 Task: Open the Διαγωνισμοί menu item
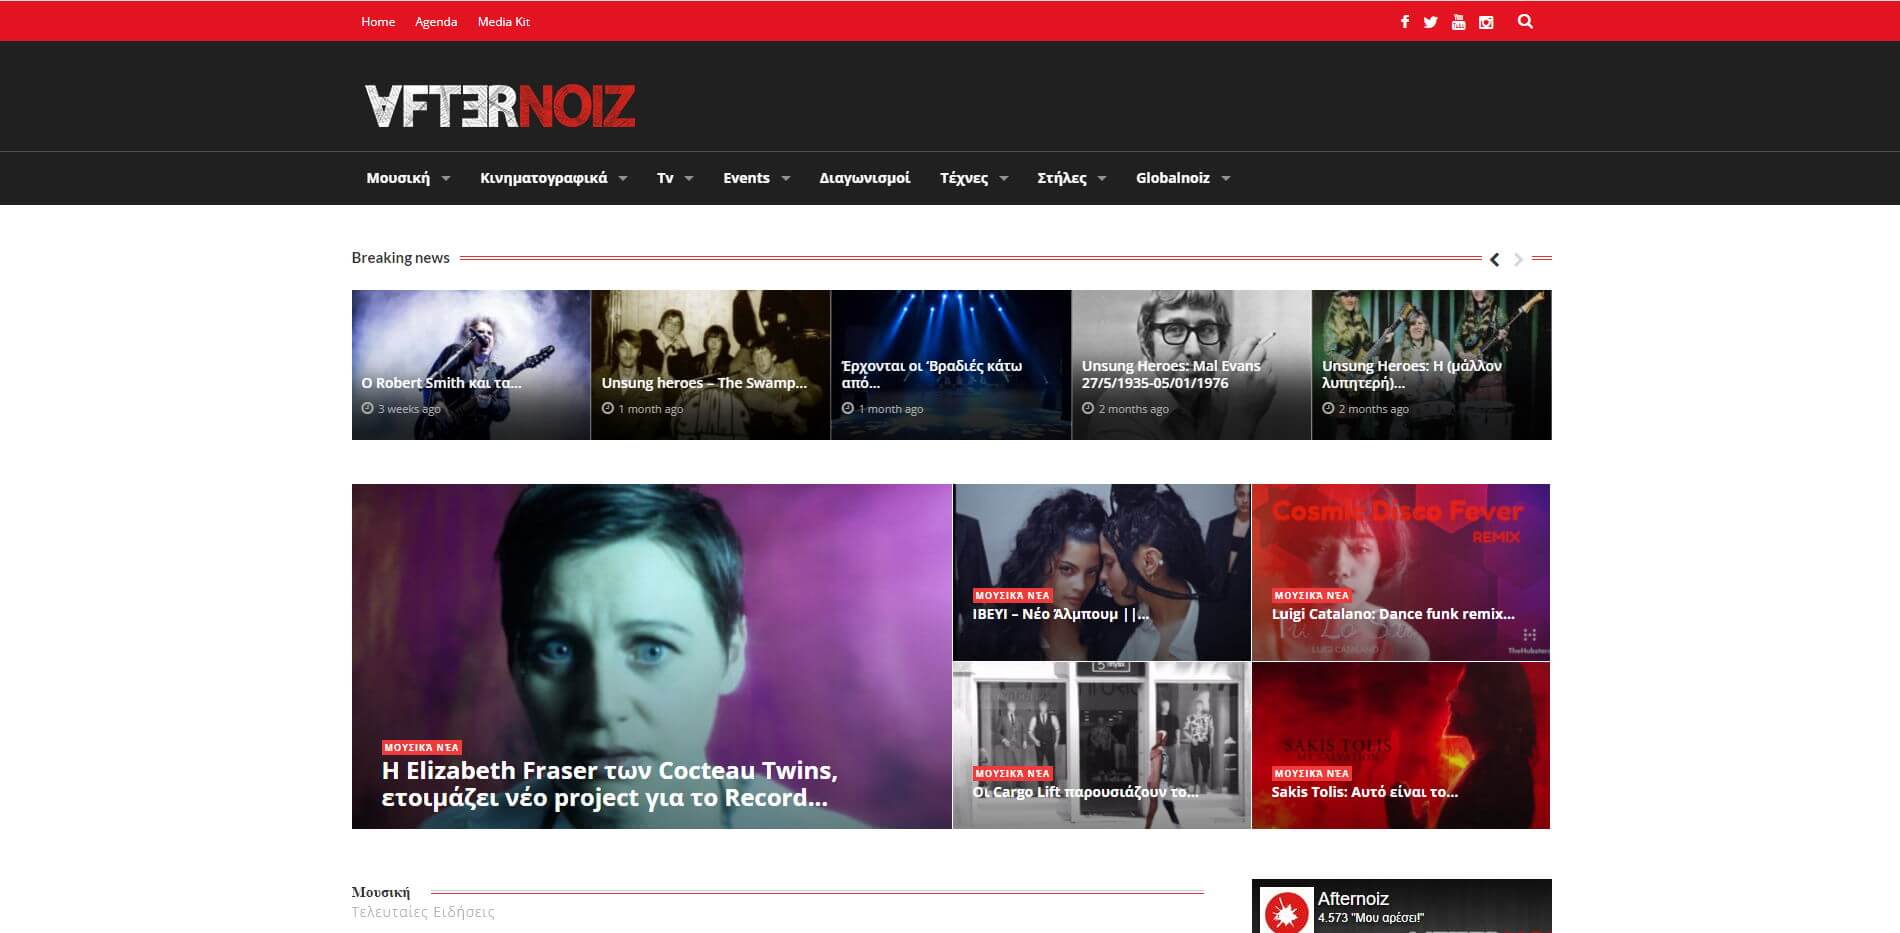pyautogui.click(x=864, y=178)
